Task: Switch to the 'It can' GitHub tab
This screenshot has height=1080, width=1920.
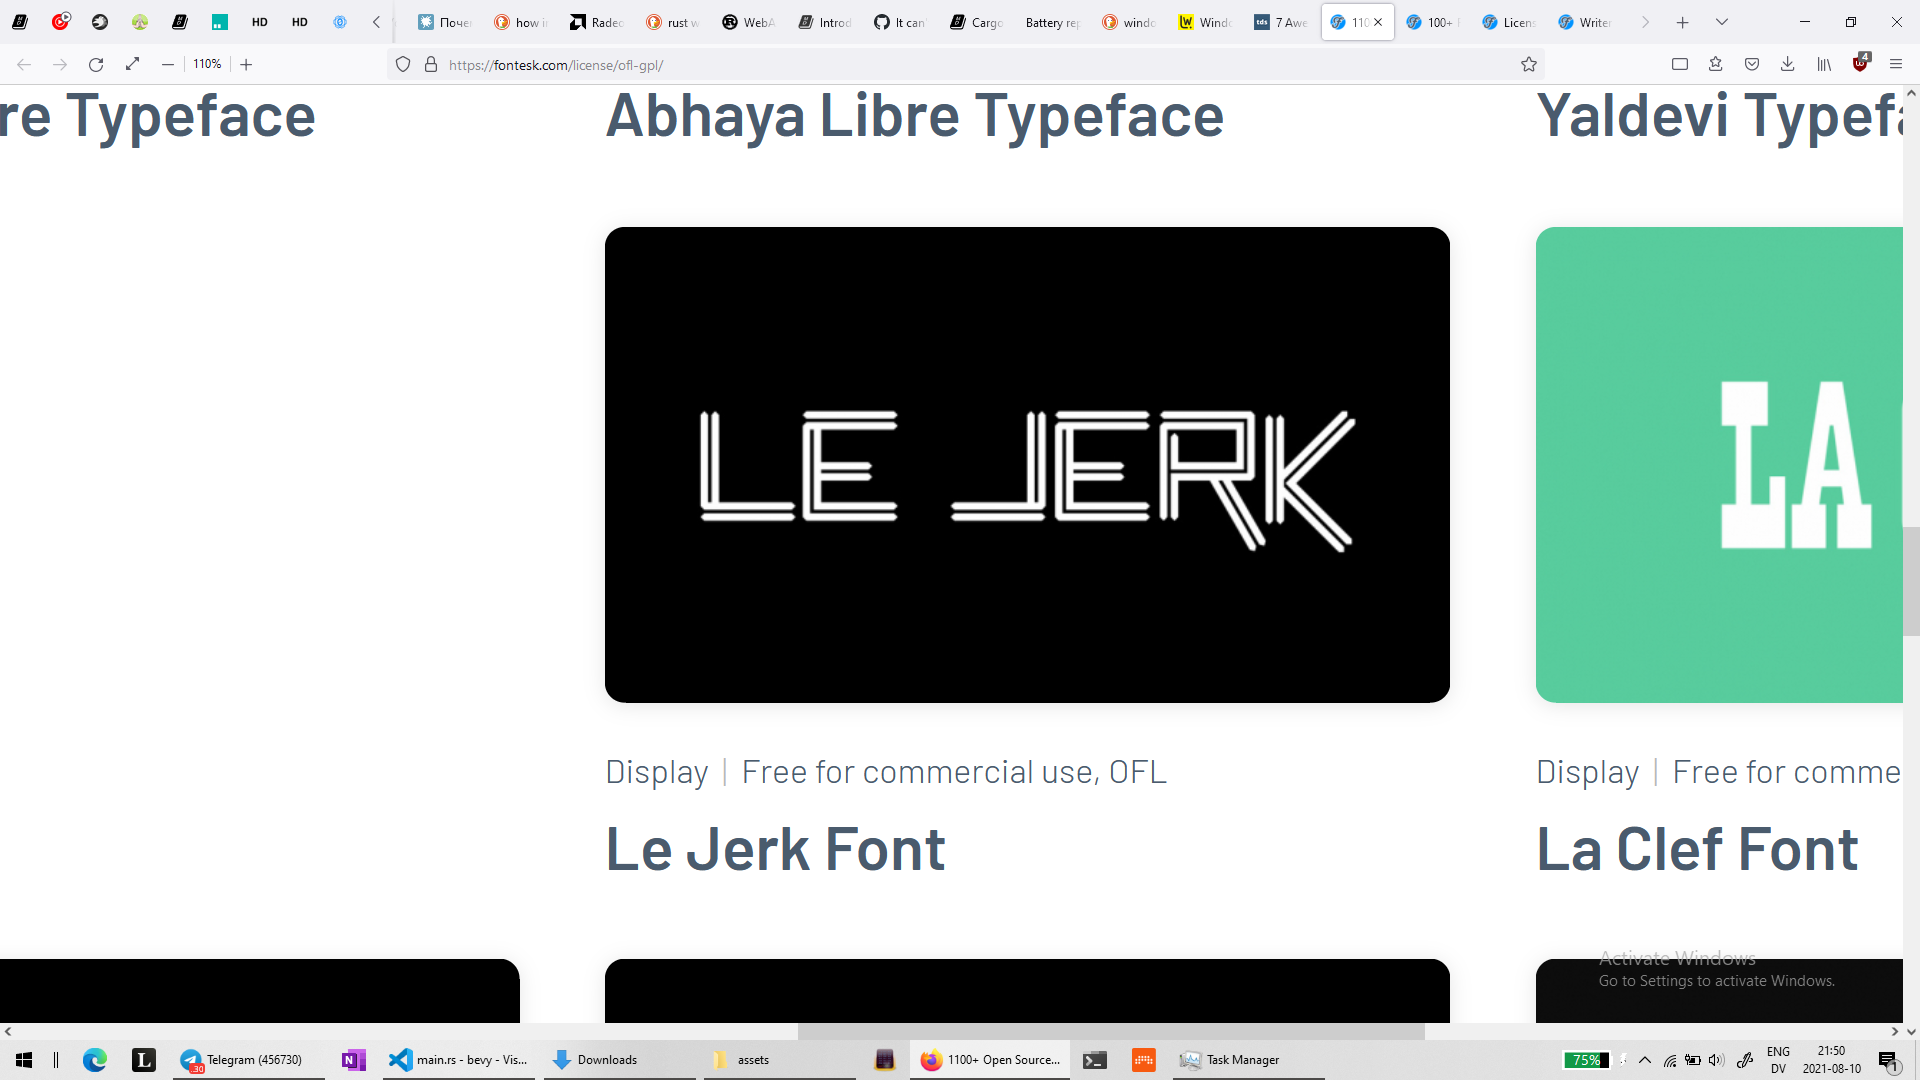Action: 900,22
